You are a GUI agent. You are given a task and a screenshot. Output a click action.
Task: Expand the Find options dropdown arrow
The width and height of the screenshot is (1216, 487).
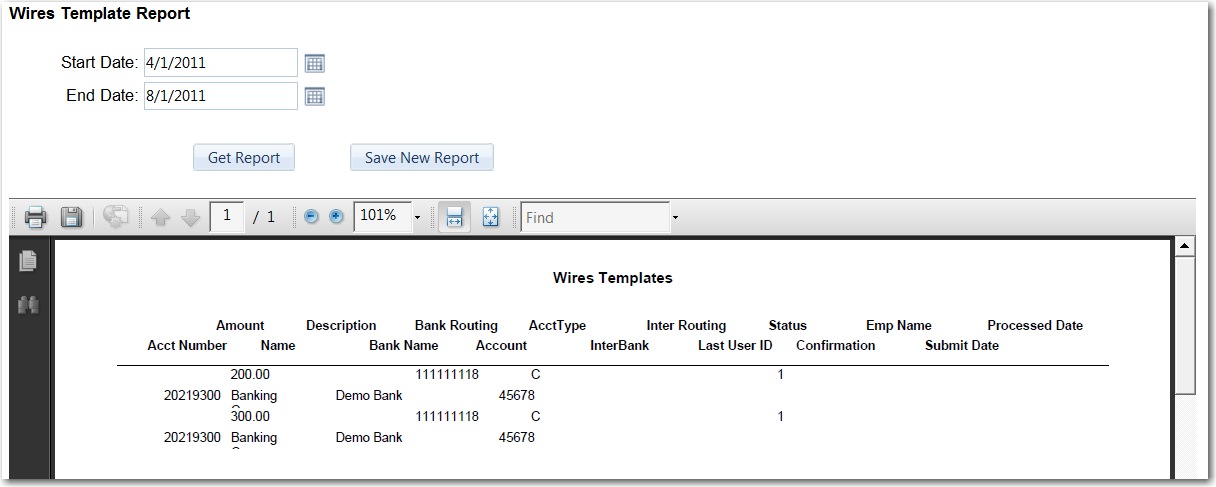point(675,217)
